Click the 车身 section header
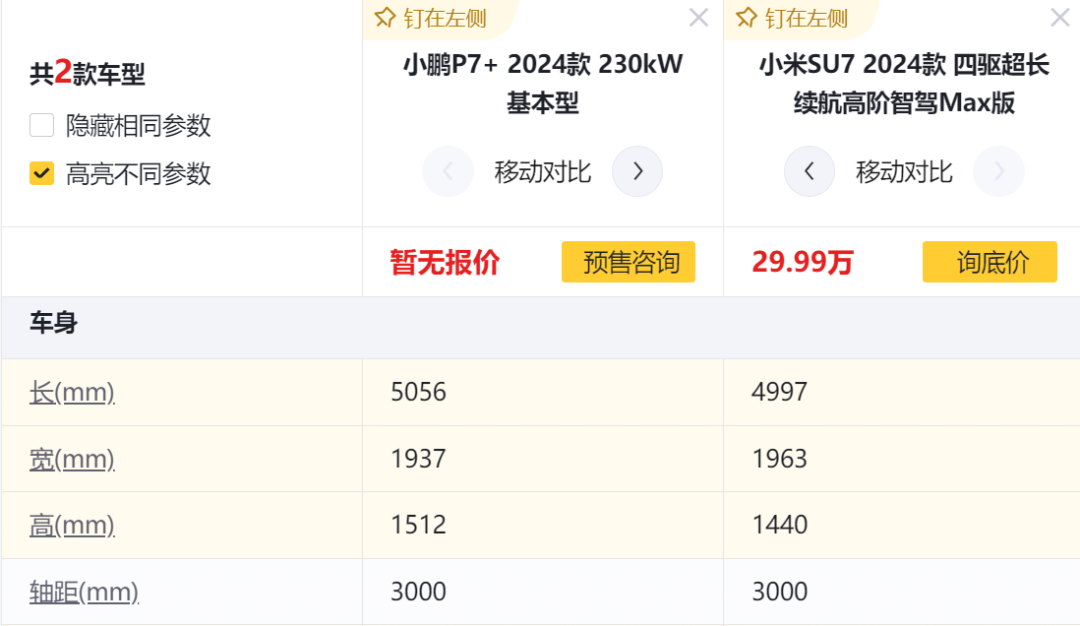This screenshot has width=1080, height=626. (x=54, y=323)
